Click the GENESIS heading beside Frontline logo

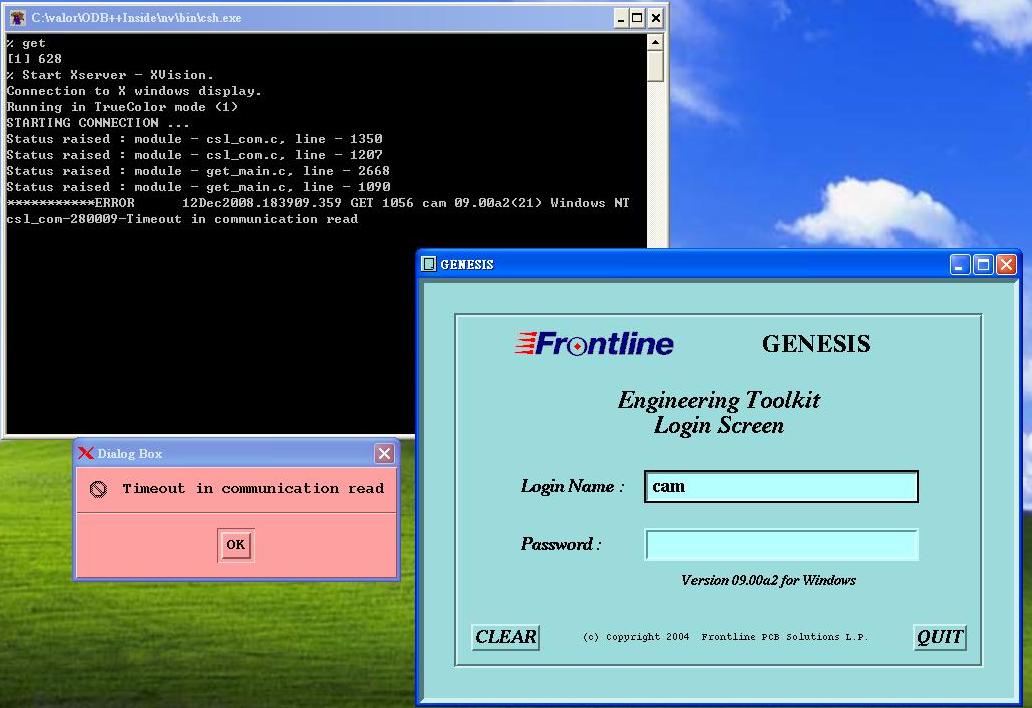coord(816,343)
